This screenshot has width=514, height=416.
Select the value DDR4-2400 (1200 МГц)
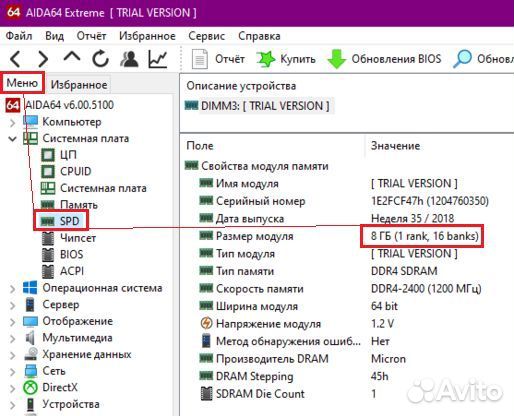426,289
